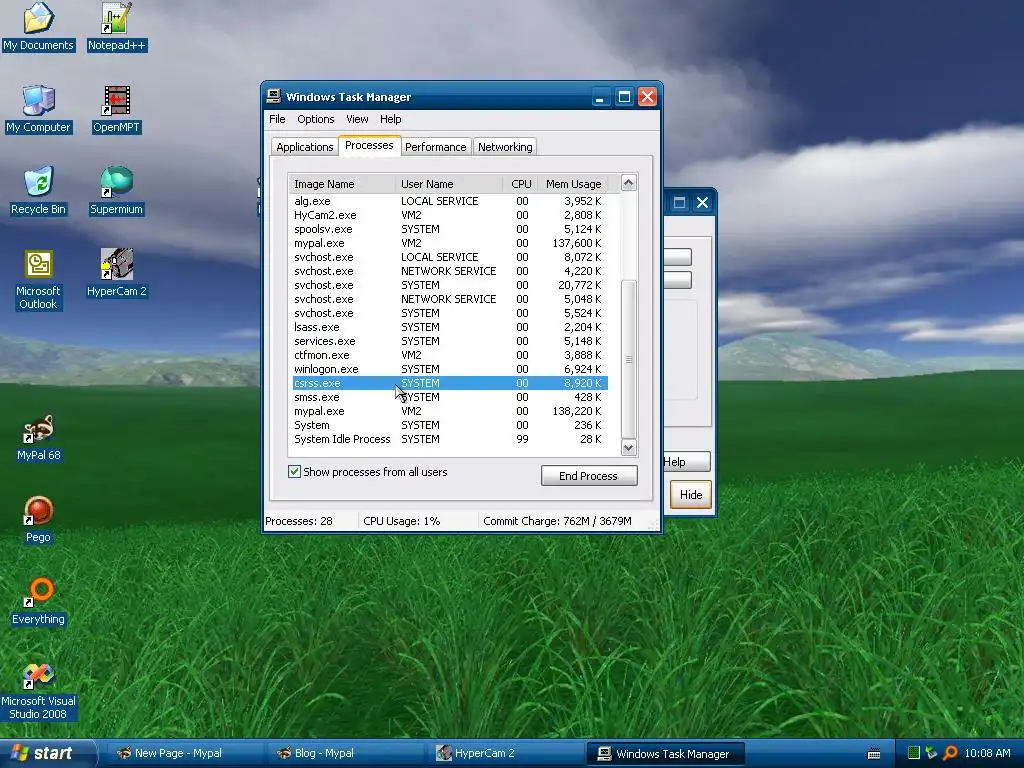Open MyPal 68 desktop shortcut

click(x=38, y=438)
